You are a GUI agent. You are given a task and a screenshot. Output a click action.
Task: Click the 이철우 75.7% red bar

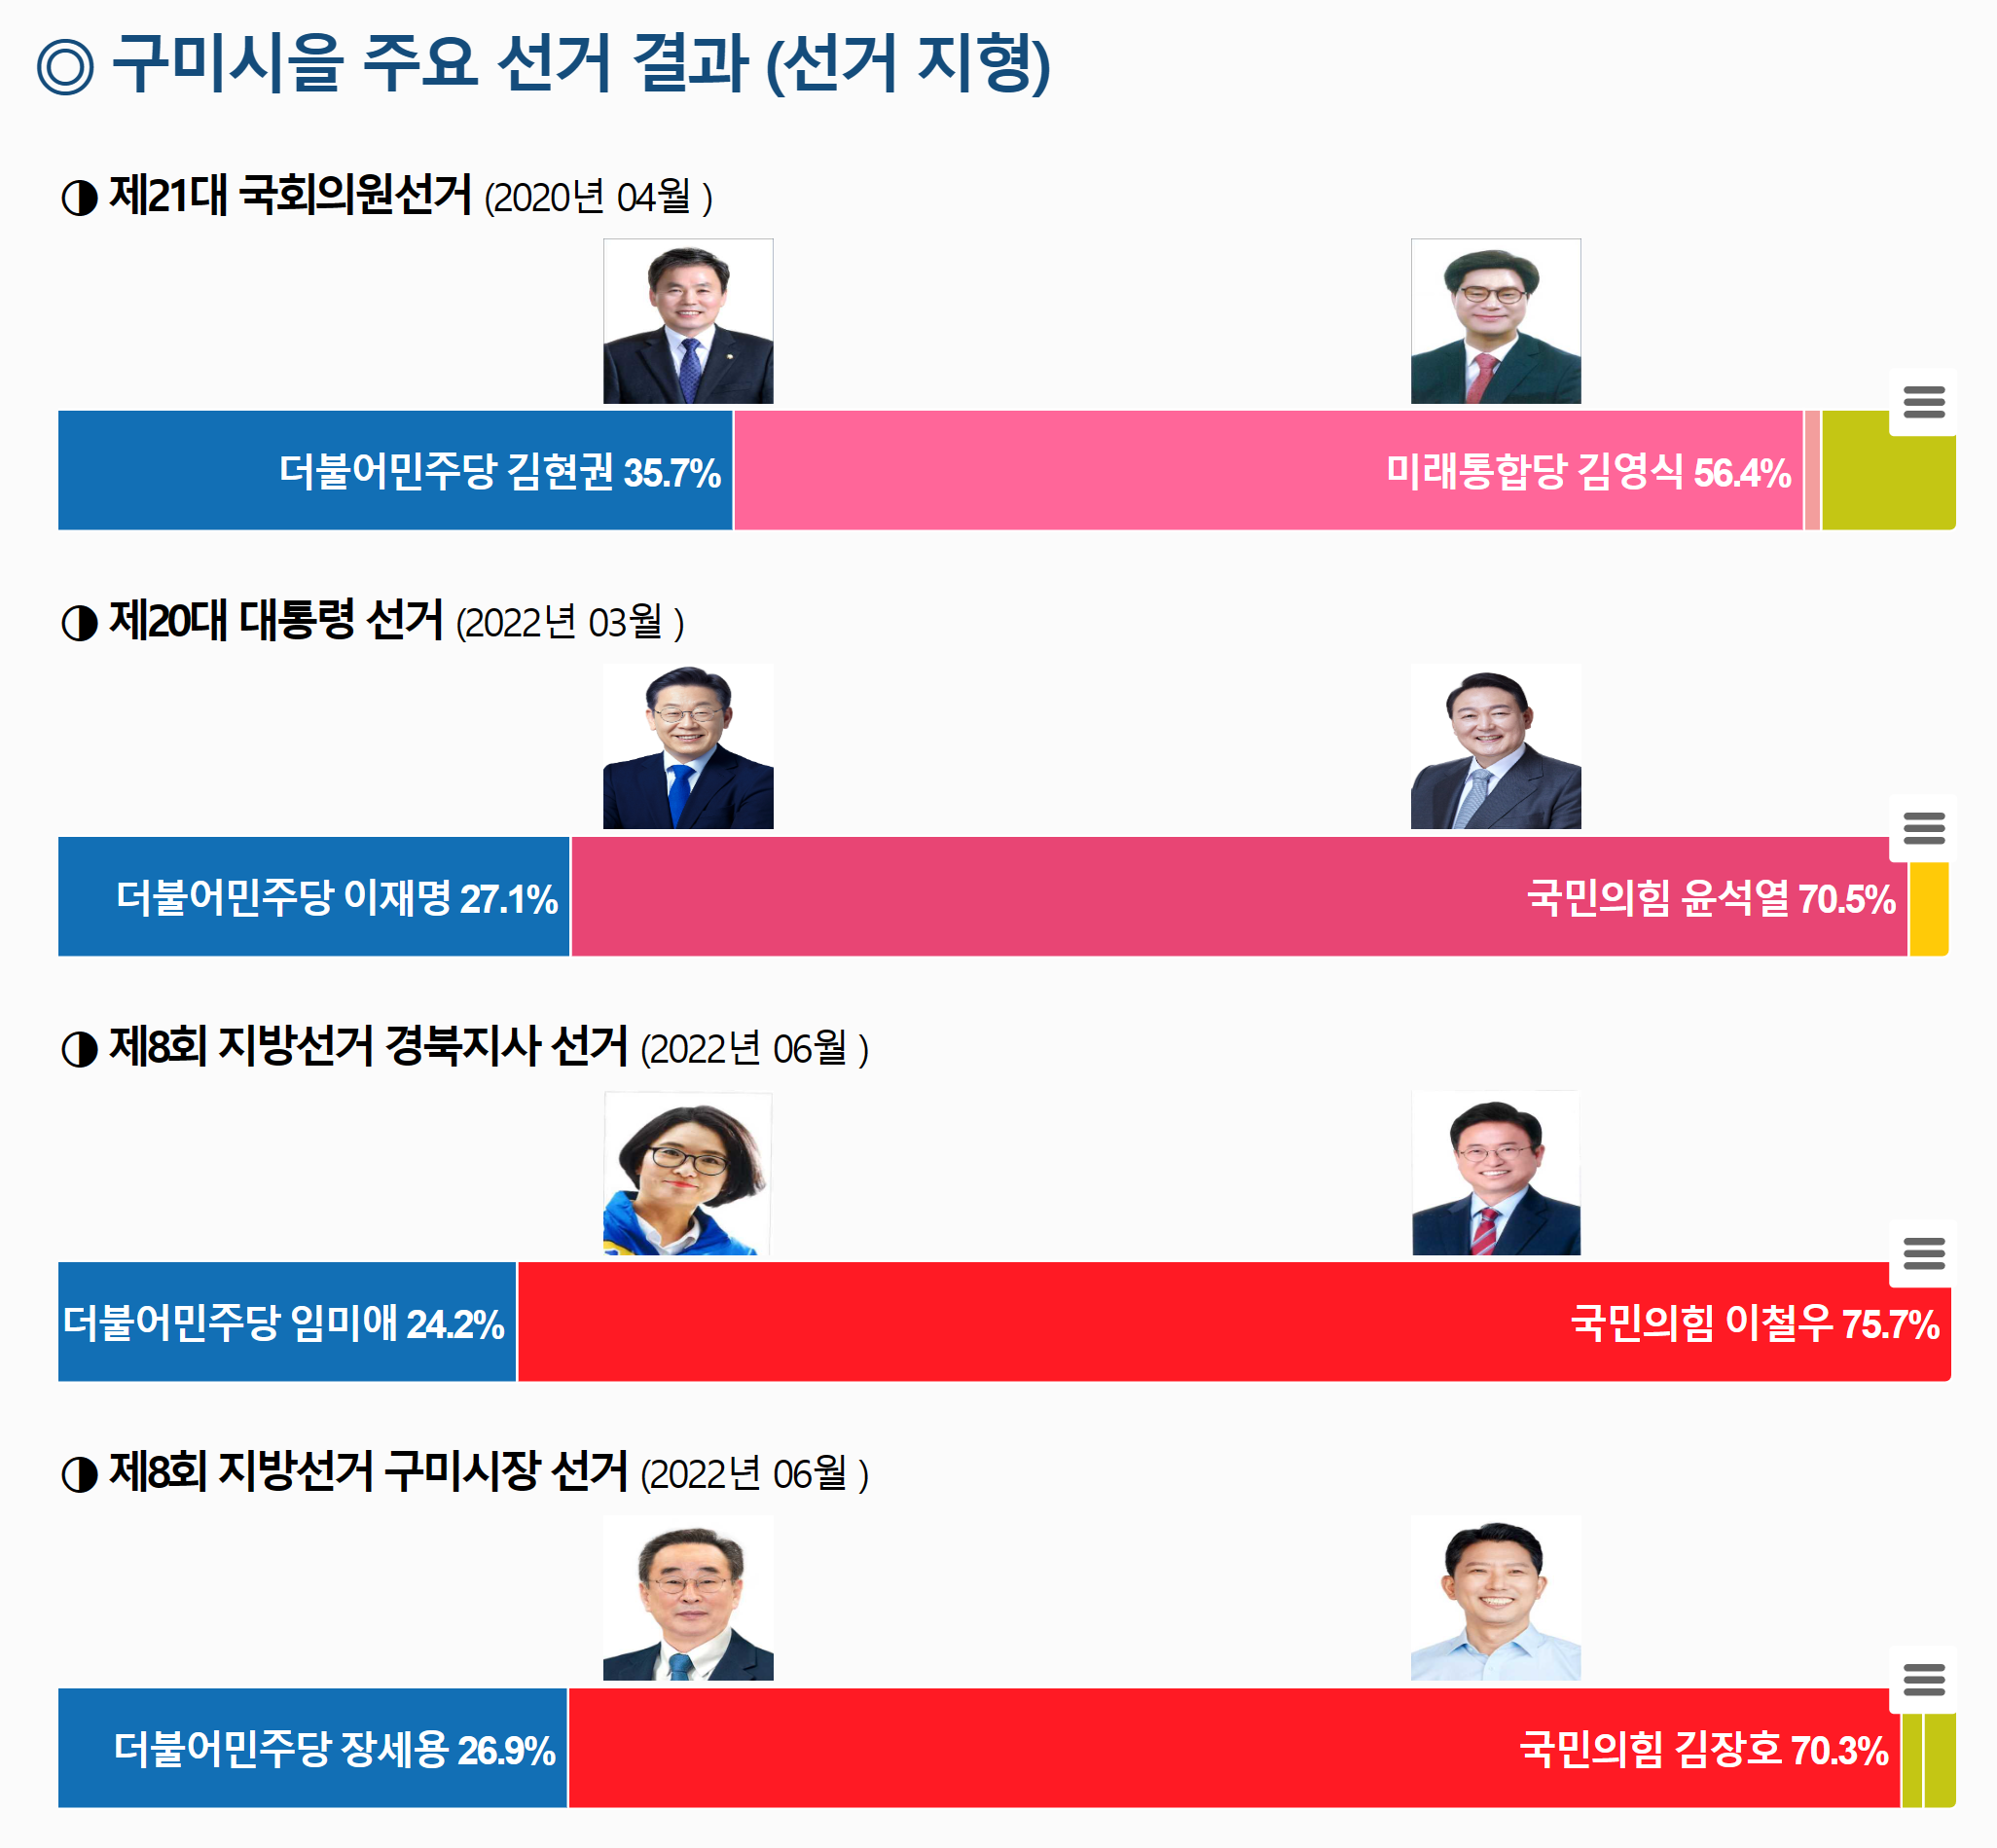tap(1233, 1322)
